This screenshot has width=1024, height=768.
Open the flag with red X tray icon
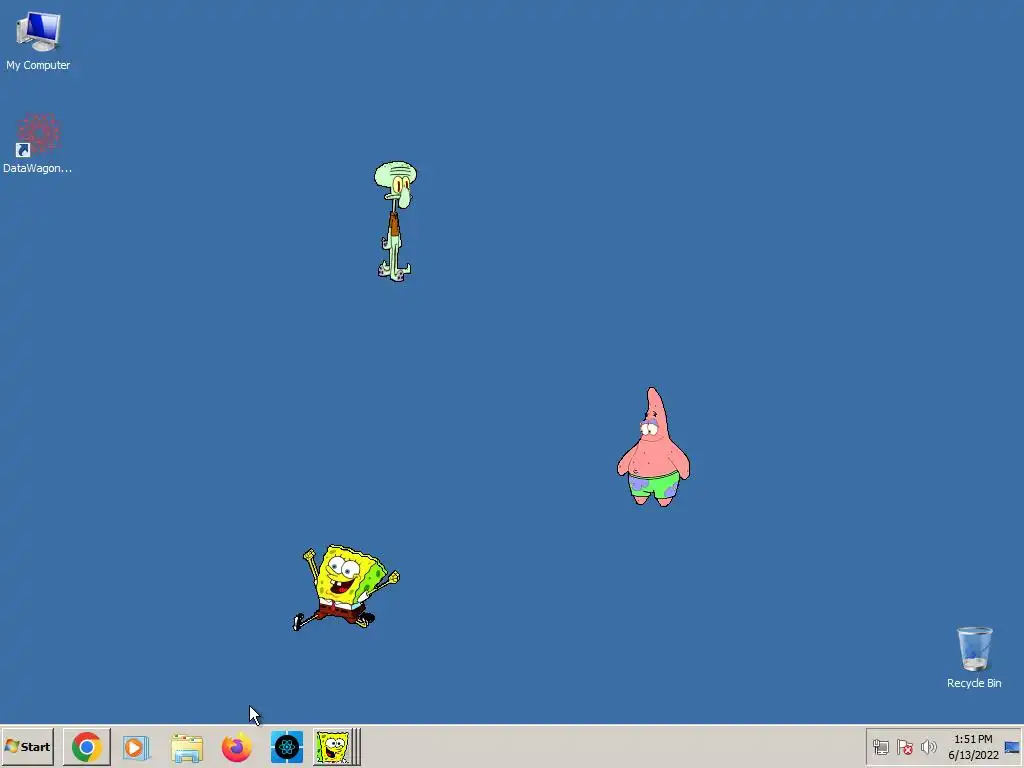[x=904, y=747]
